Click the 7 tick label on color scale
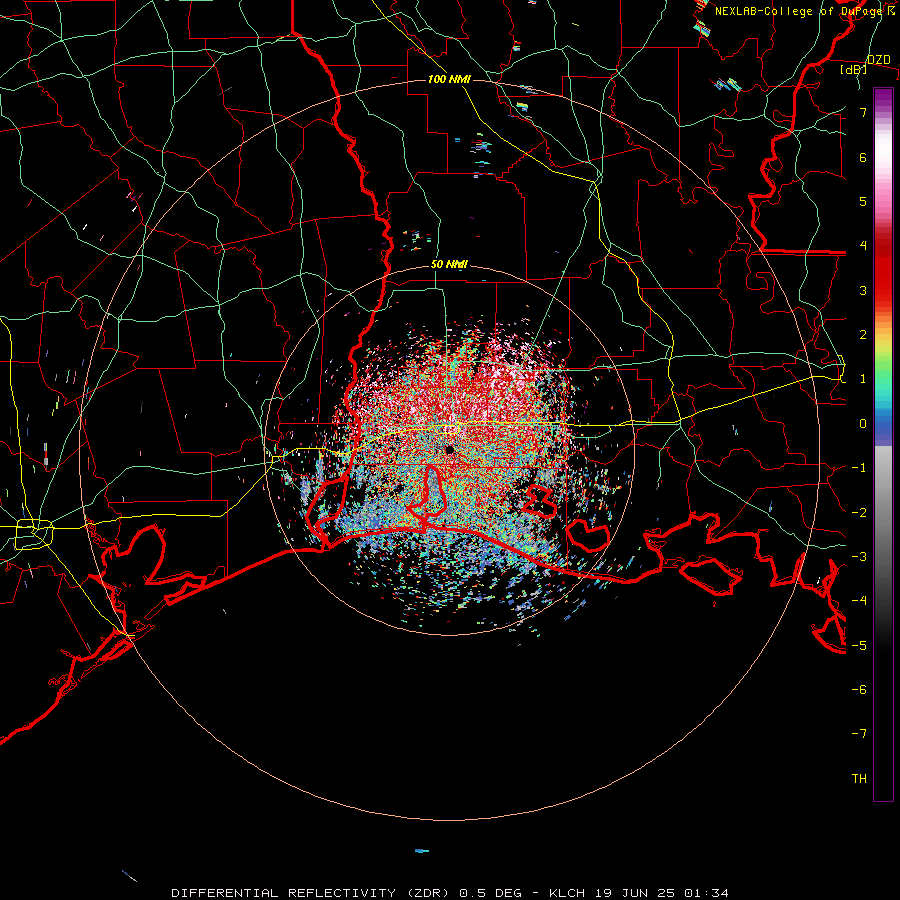The height and width of the screenshot is (900, 900). pos(863,112)
